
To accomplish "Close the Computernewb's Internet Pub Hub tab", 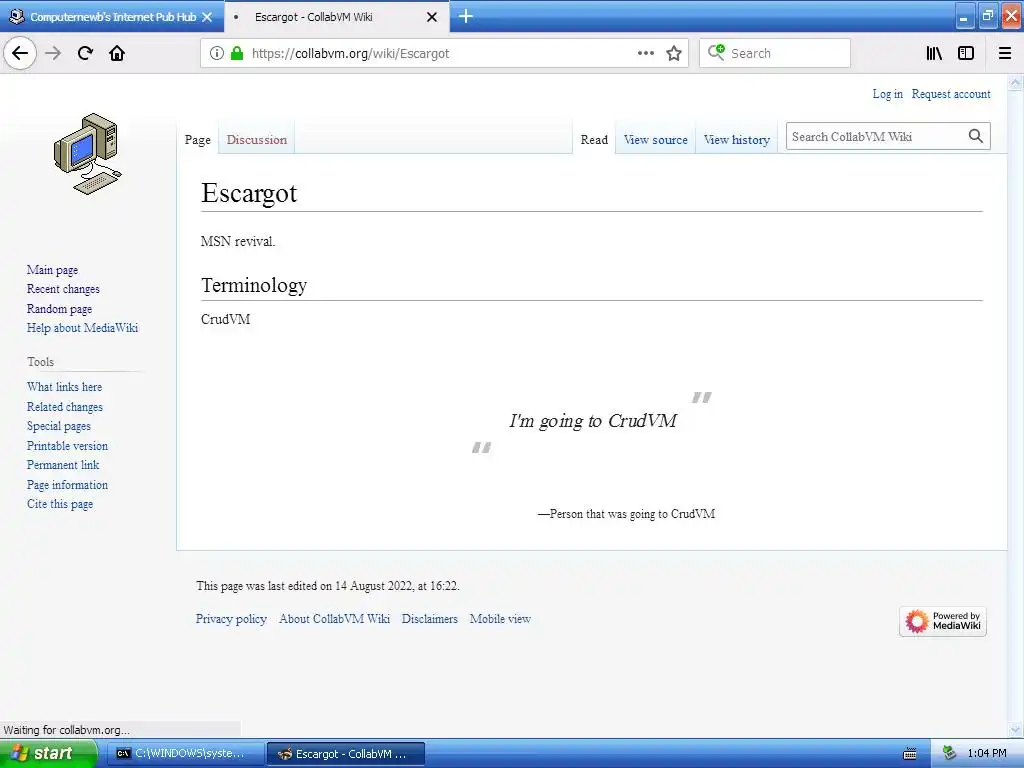I will coord(207,17).
